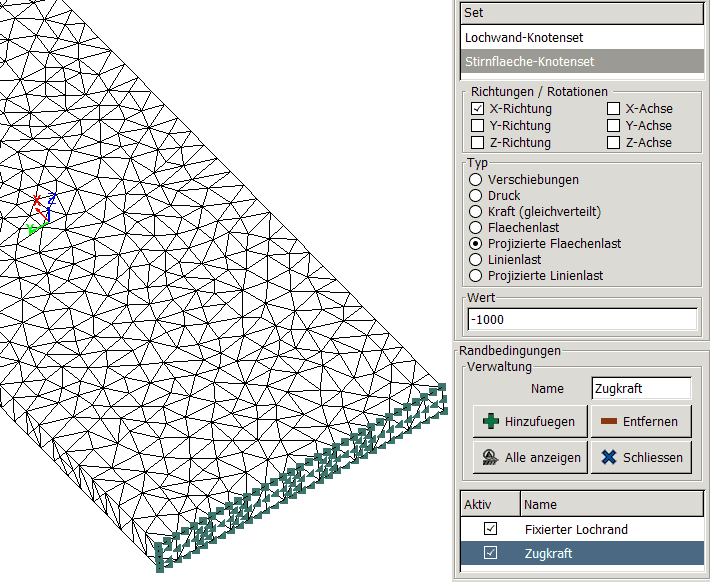This screenshot has height=582, width=710.
Task: Choose the Druck load type
Action: point(476,196)
